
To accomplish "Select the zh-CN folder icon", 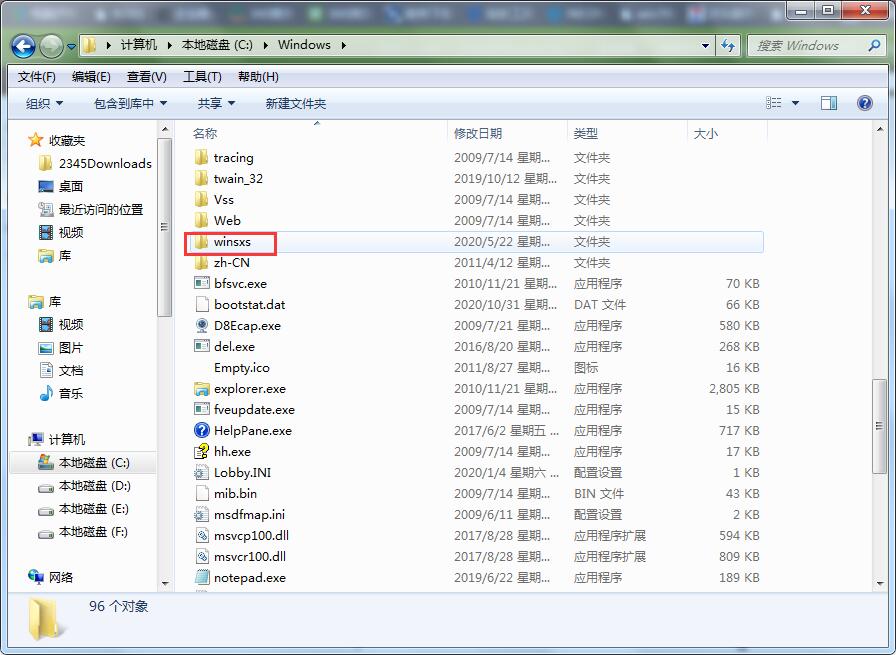I will (201, 262).
